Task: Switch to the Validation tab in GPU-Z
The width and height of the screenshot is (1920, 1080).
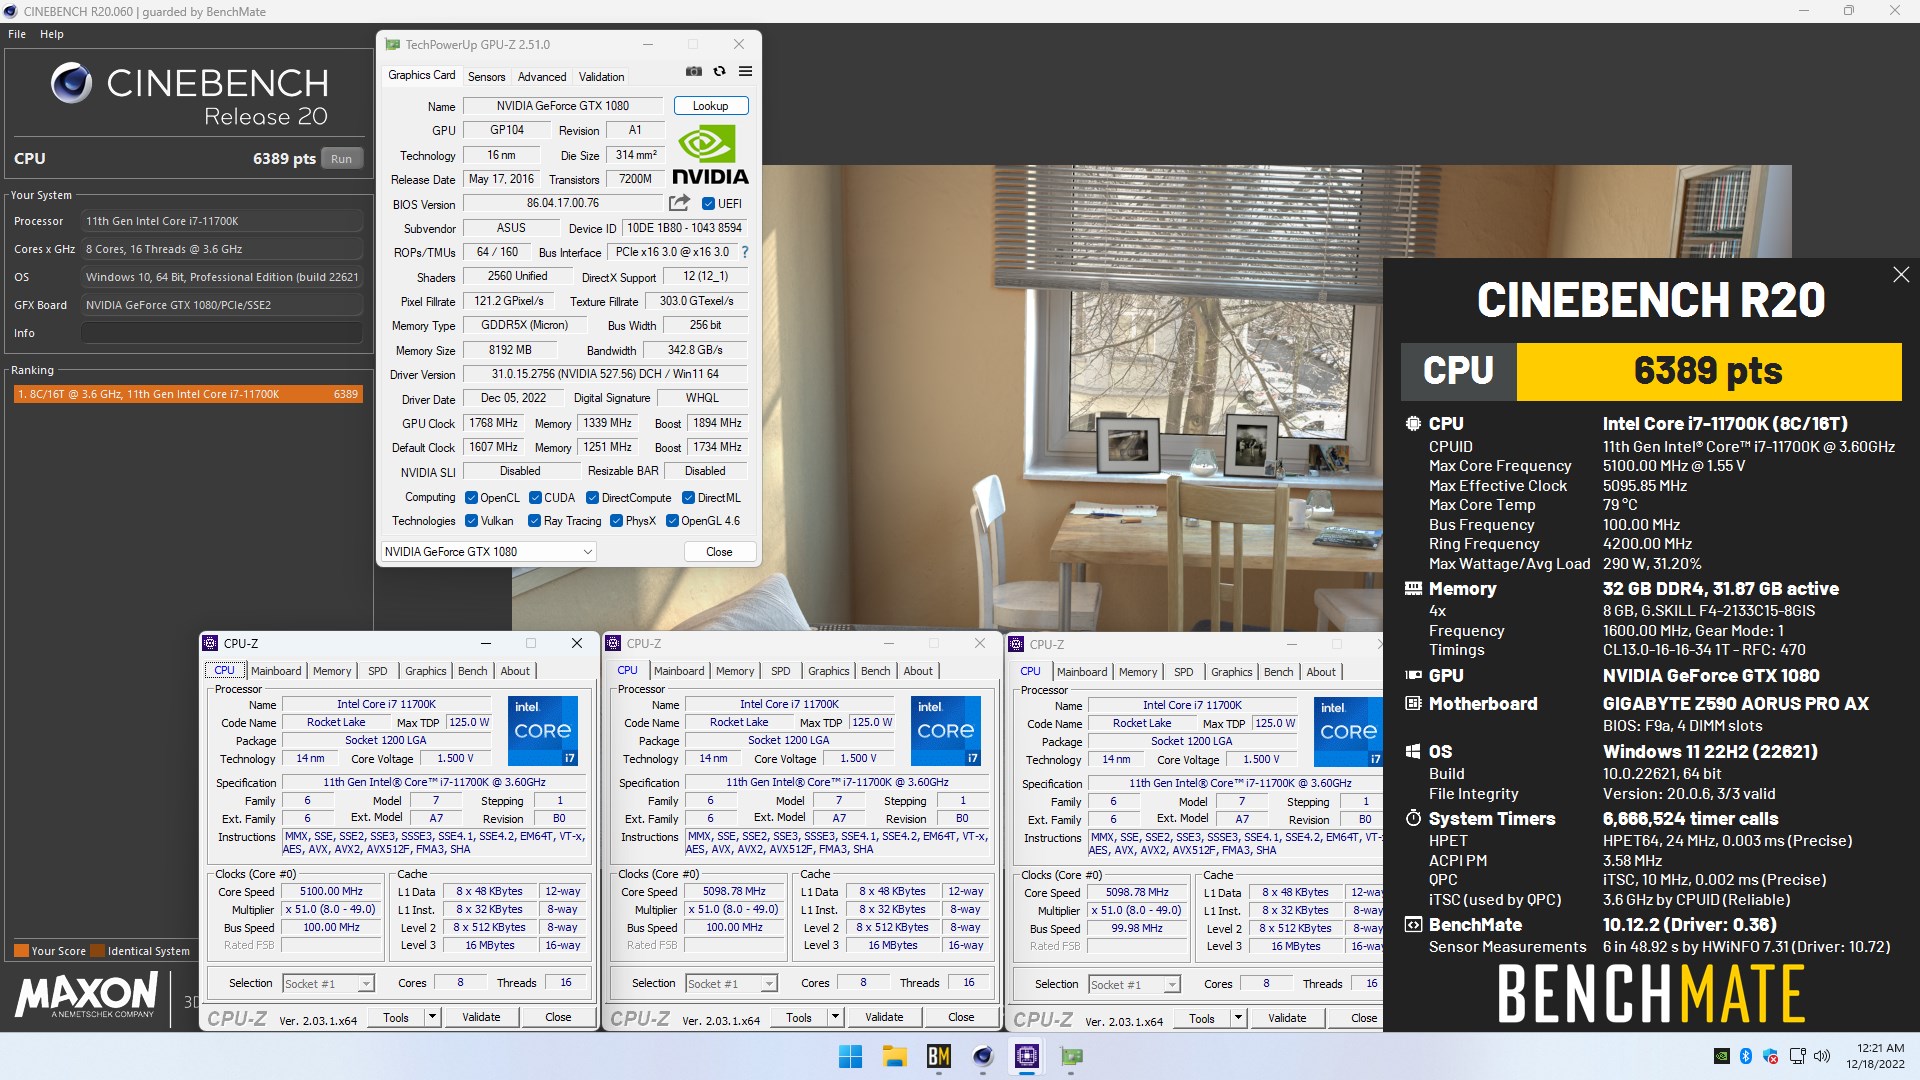Action: point(601,77)
